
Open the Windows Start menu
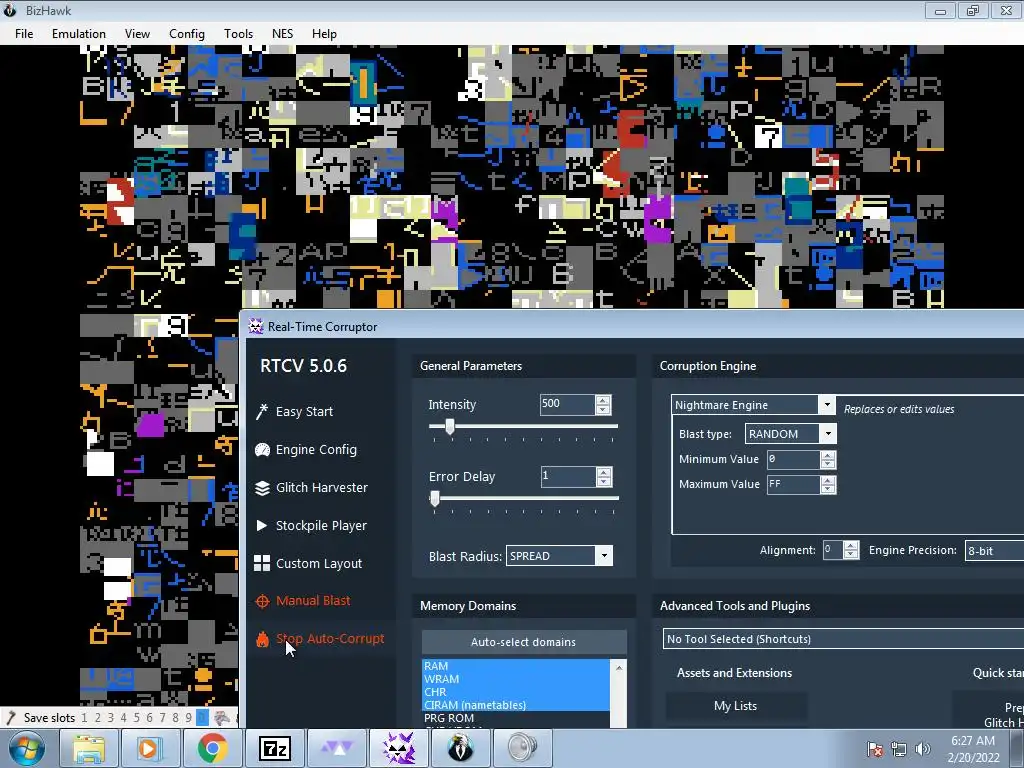[26, 748]
